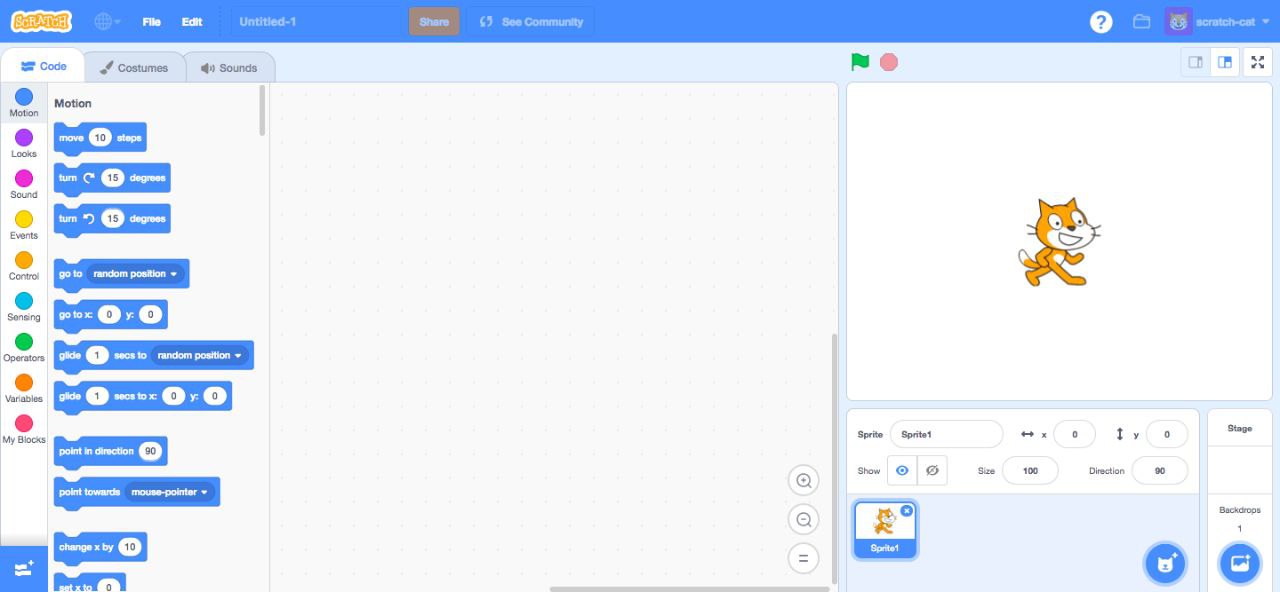Click the change x by 10 value
Viewport: 1280px width, 592px height.
[x=130, y=547]
